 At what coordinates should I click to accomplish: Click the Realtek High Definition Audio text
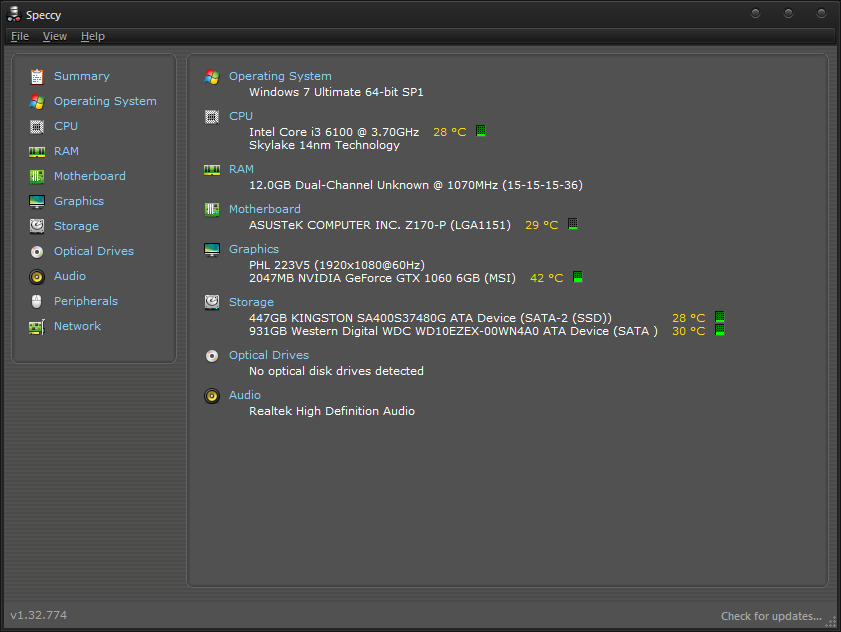[x=331, y=411]
